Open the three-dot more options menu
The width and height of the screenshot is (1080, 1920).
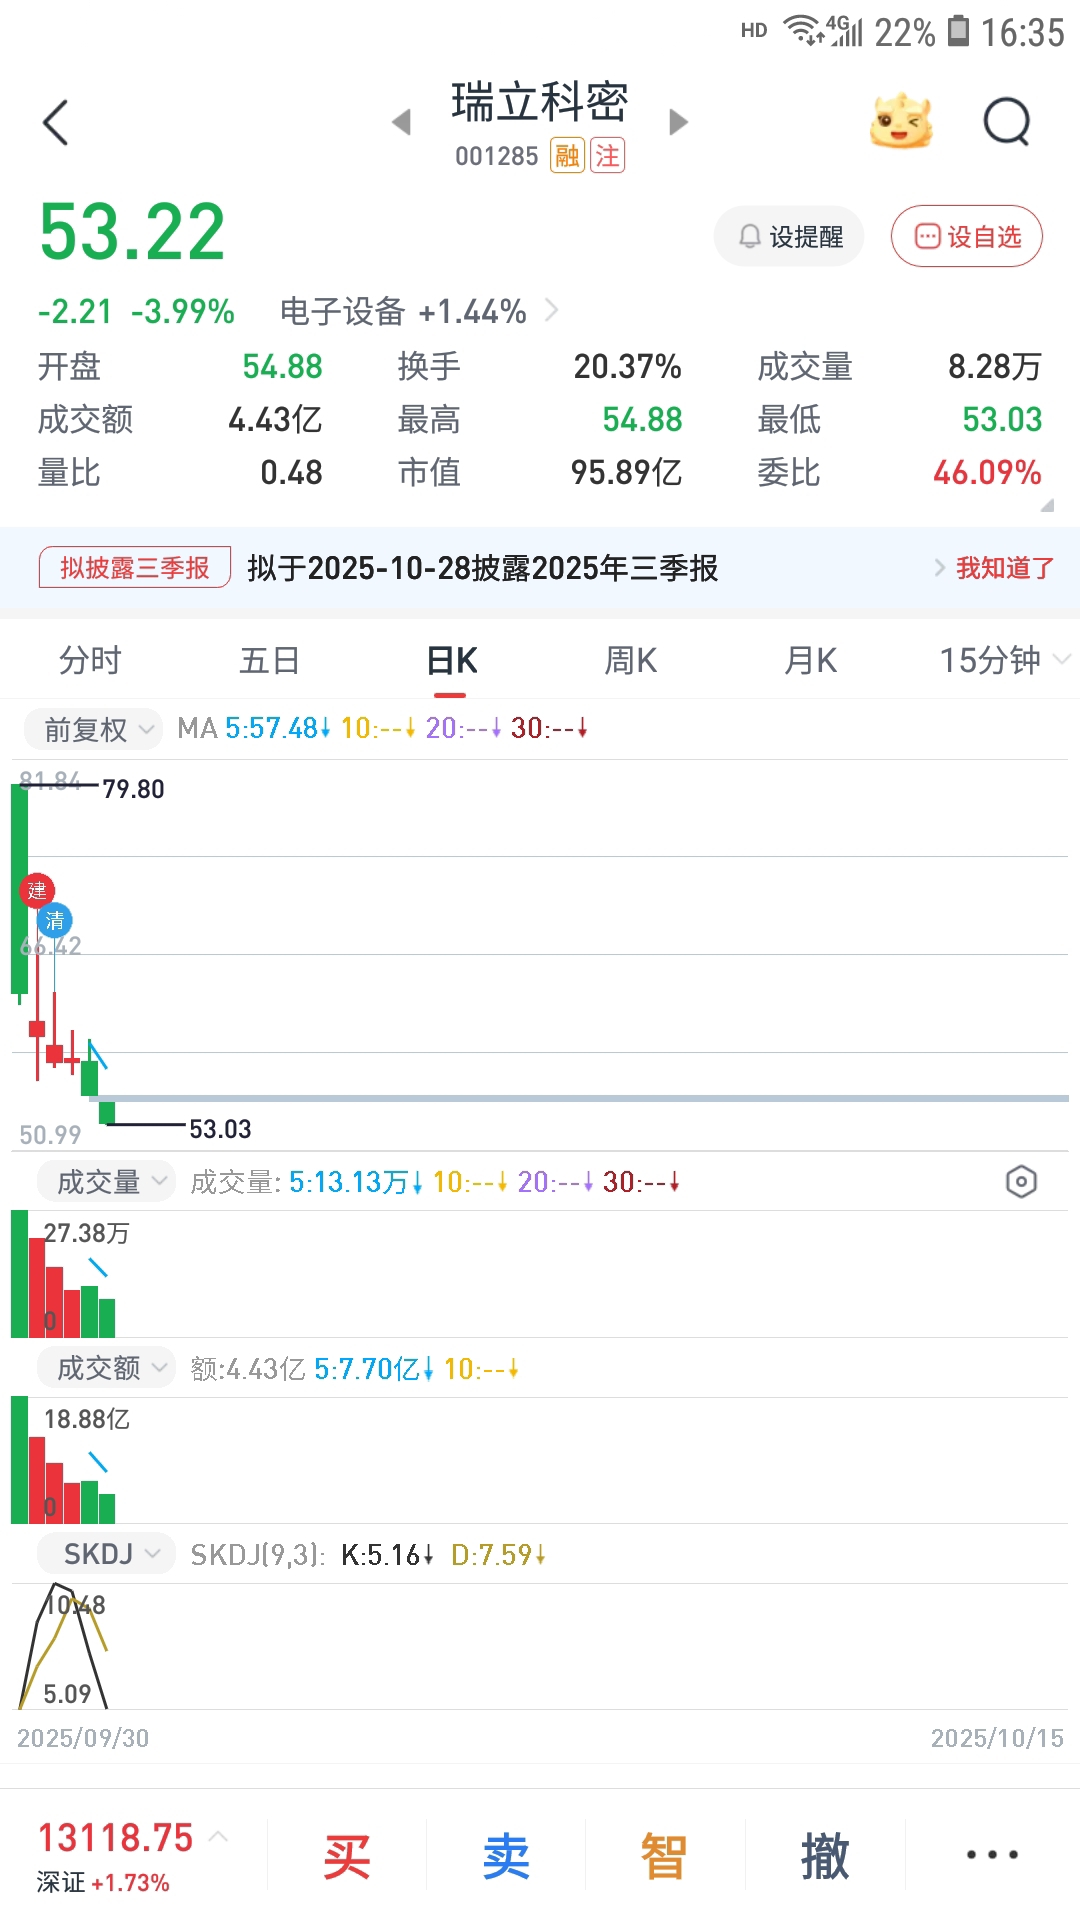(x=992, y=1854)
